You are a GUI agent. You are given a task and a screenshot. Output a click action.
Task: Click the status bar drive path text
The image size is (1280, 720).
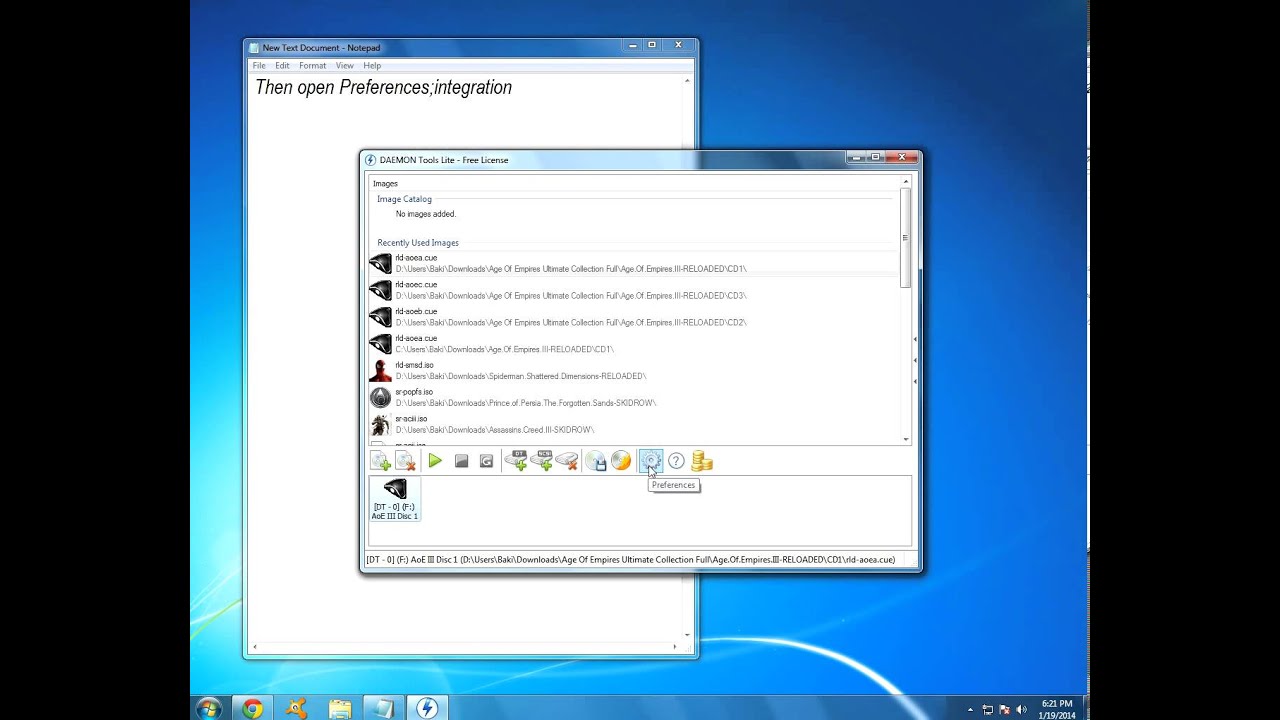[x=630, y=560]
